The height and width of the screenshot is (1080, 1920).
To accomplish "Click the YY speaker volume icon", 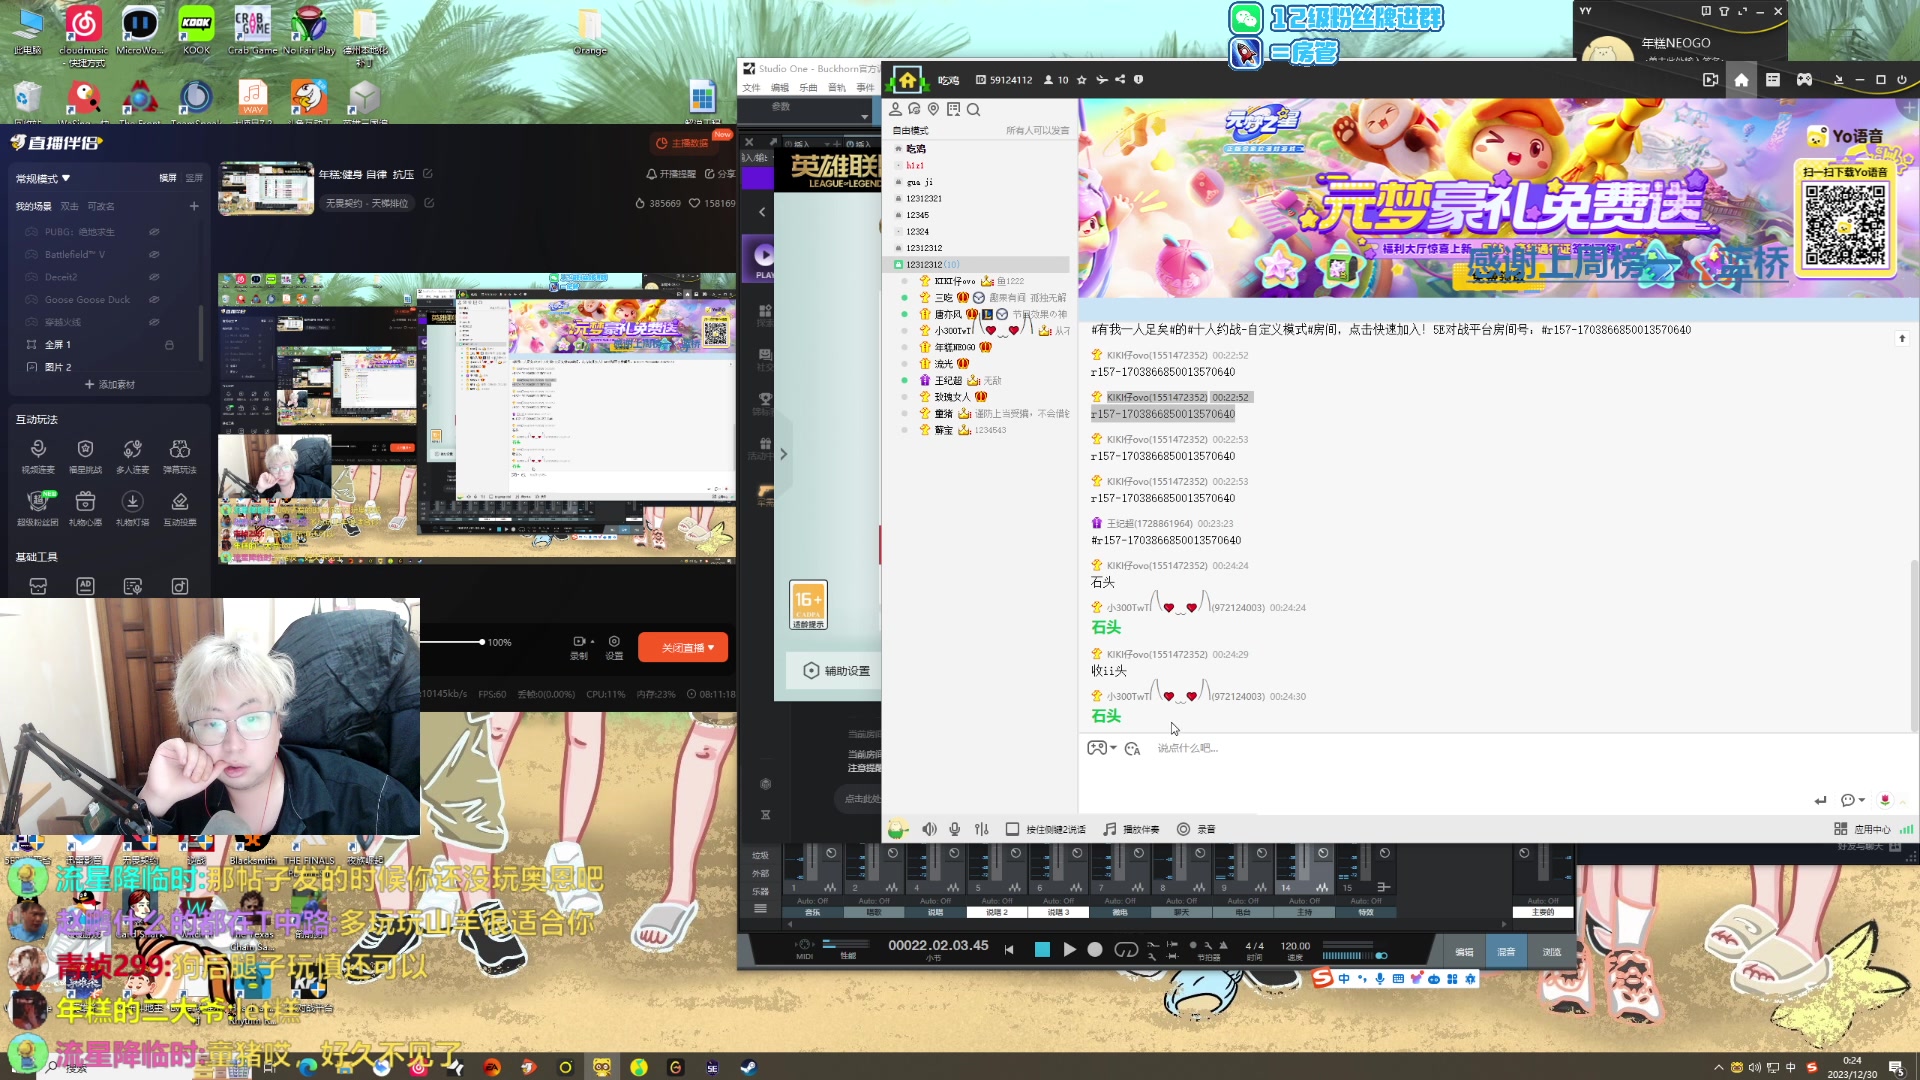I will pos(929,829).
